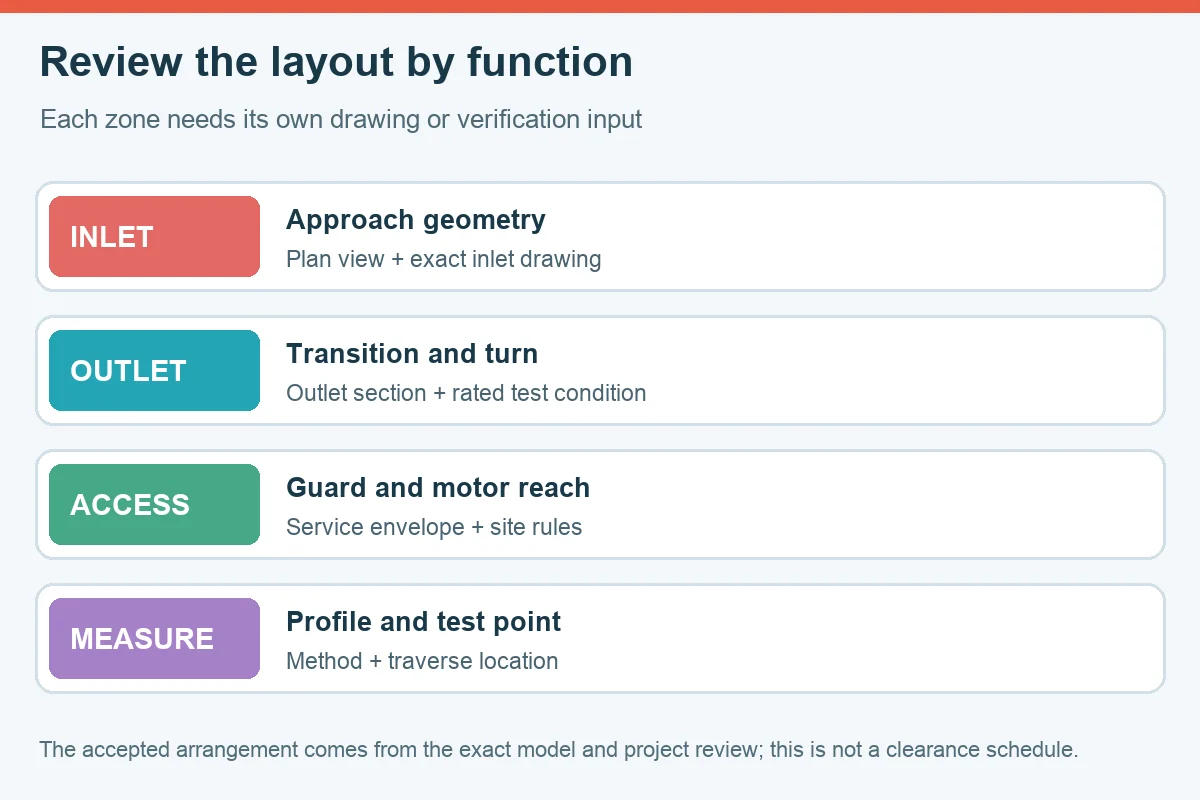Click the Profile and test point heading
This screenshot has height=800, width=1200.
(424, 622)
